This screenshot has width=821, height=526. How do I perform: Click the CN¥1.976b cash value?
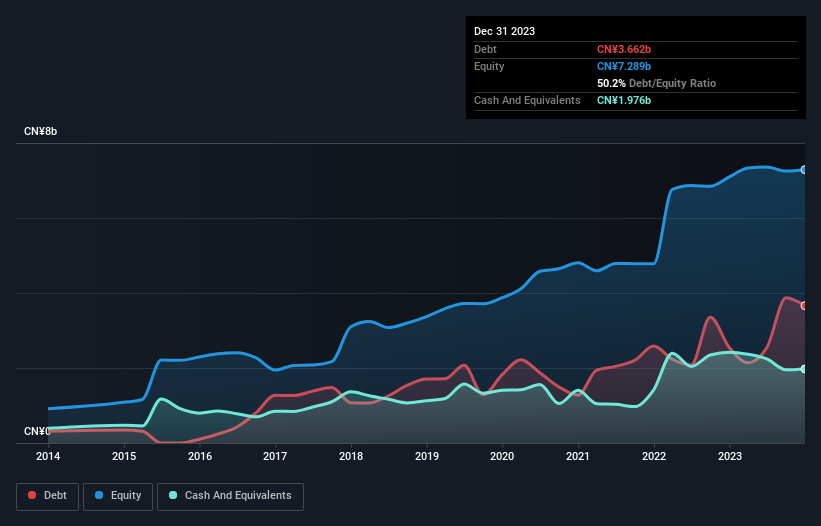pyautogui.click(x=624, y=100)
